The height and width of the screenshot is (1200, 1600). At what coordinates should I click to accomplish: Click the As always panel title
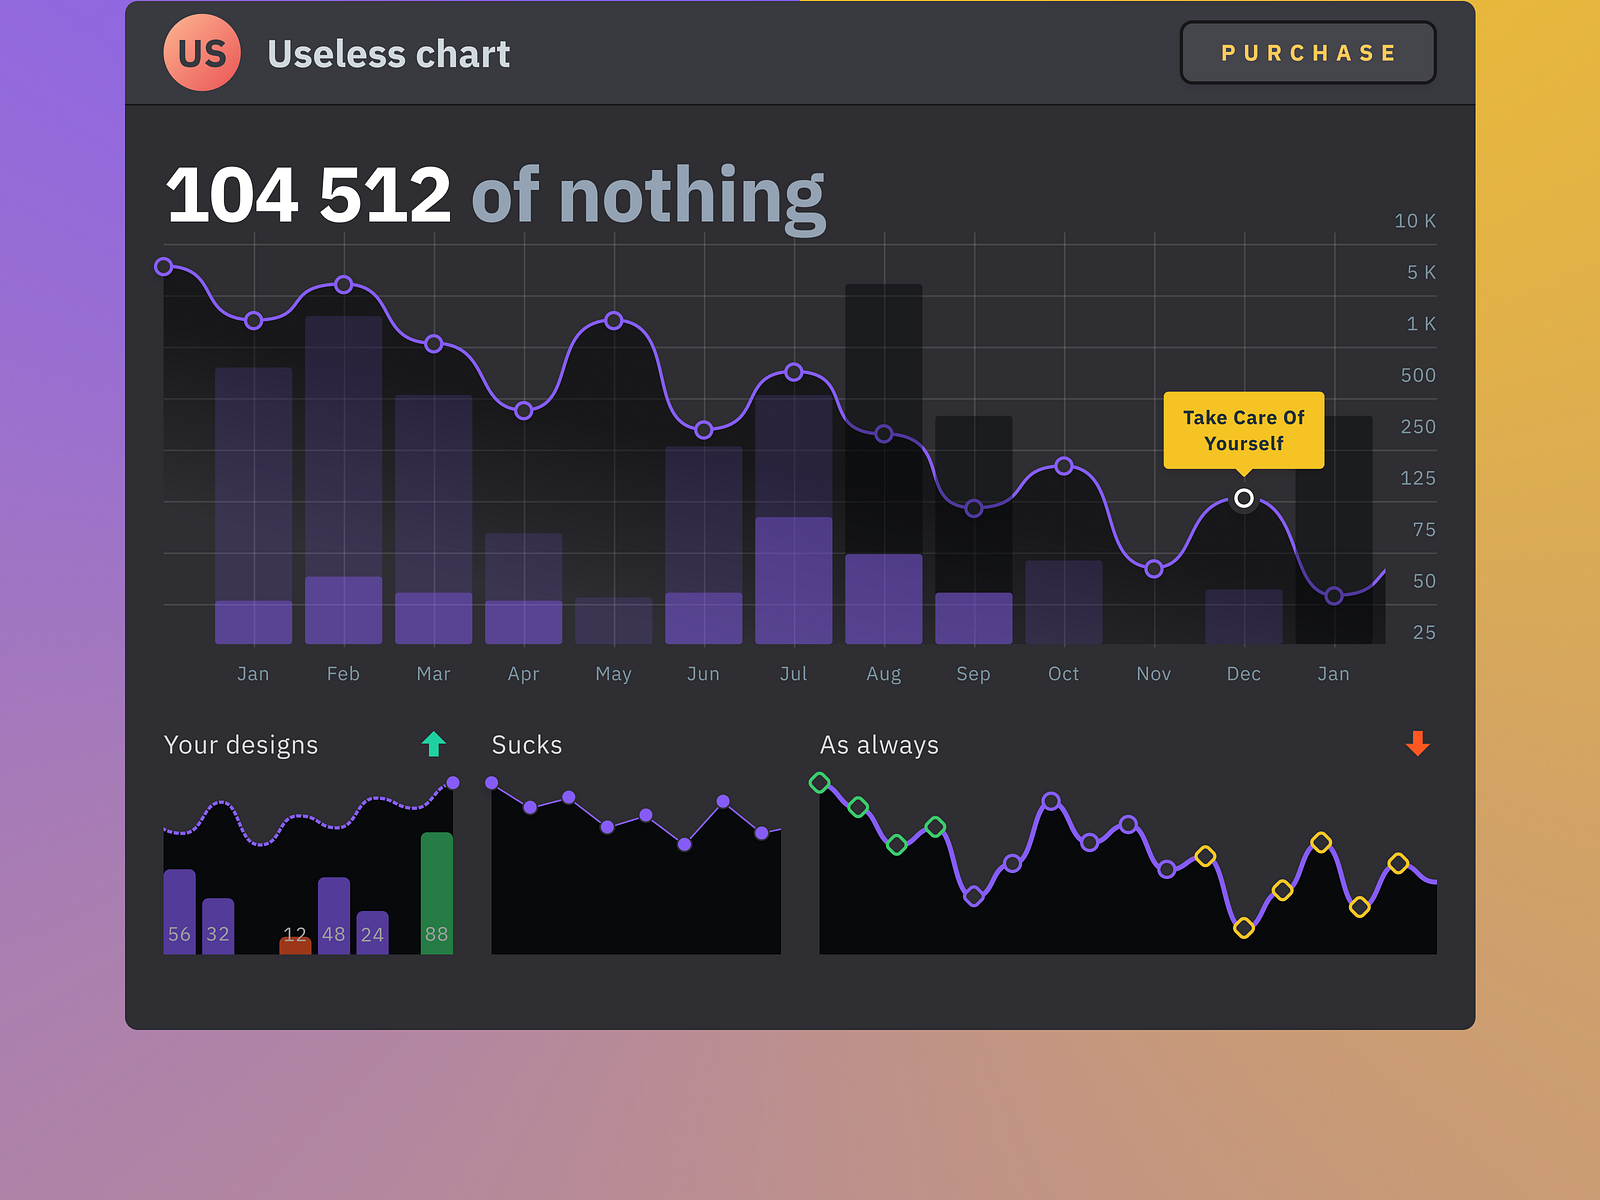coord(879,744)
